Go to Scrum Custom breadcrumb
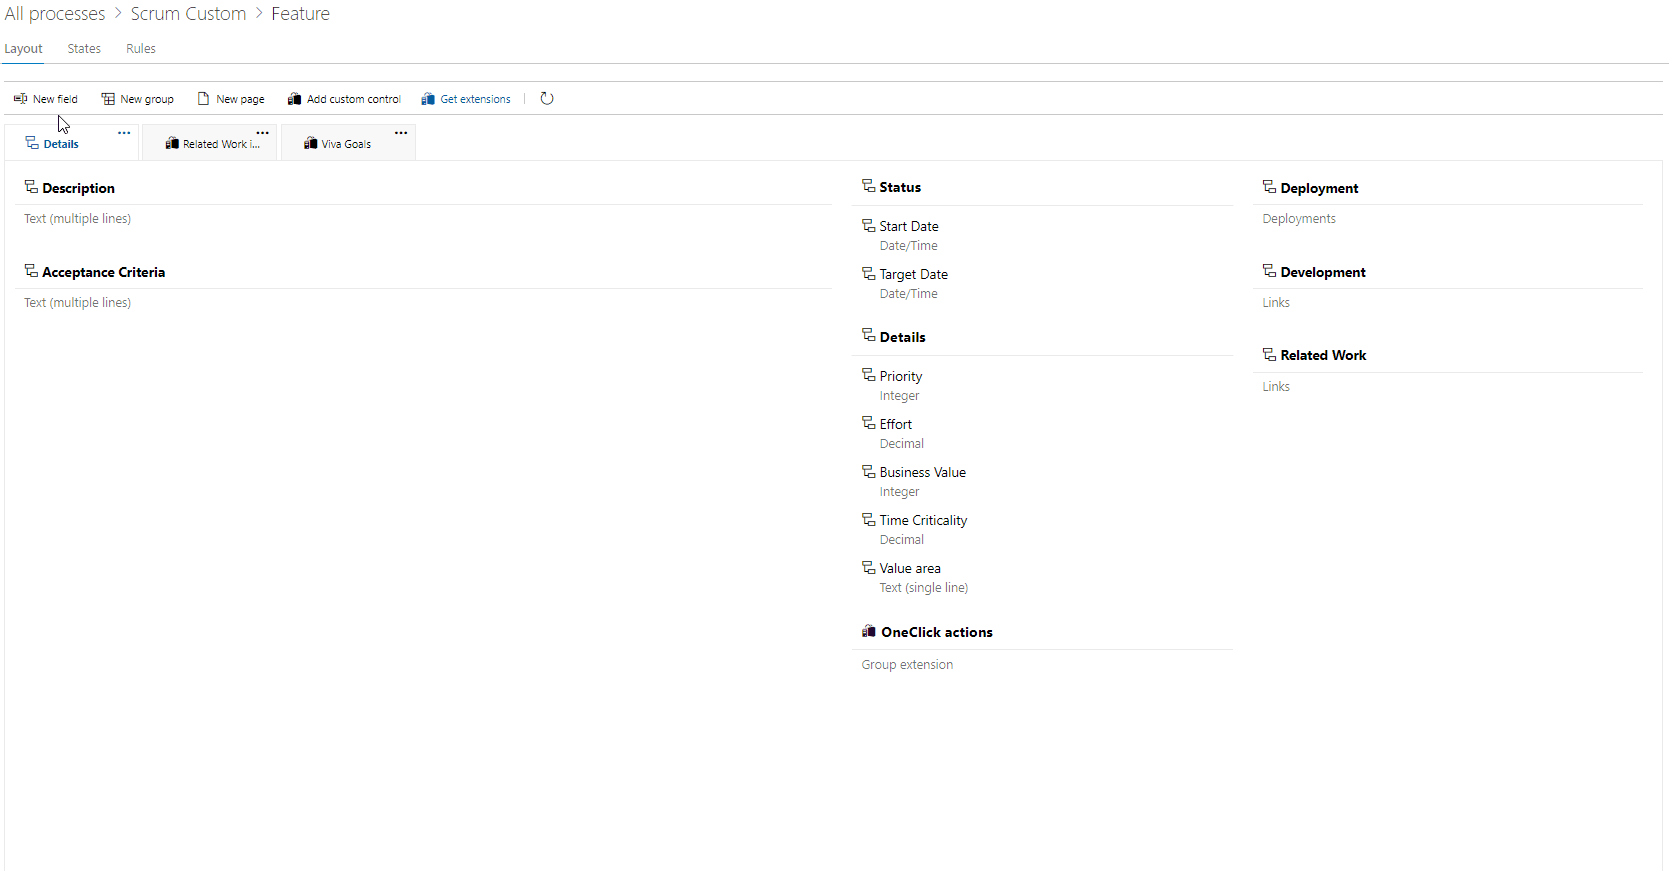1669x871 pixels. [x=188, y=14]
